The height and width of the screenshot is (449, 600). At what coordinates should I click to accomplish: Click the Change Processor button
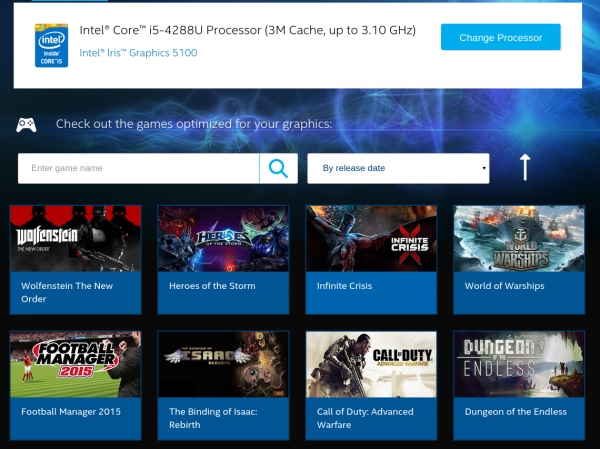tap(501, 37)
